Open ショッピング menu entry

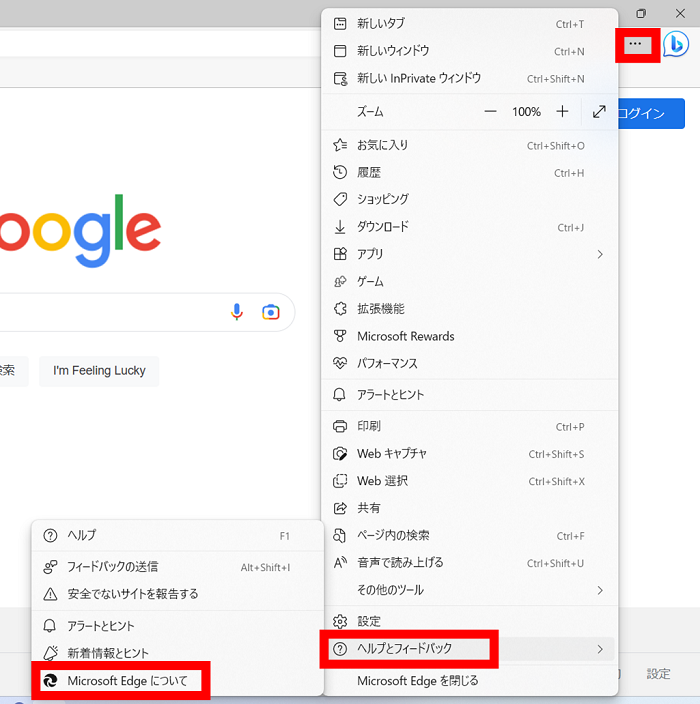[470, 199]
